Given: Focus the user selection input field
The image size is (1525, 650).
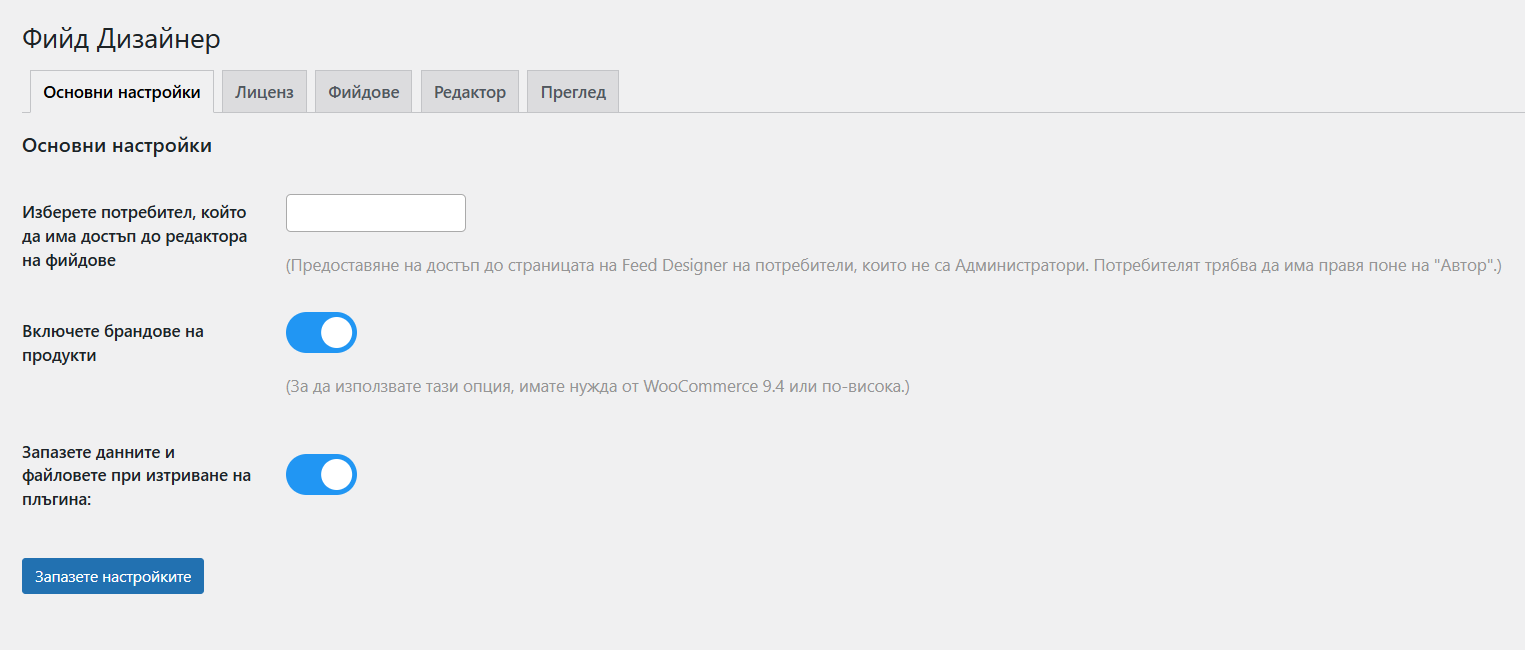Looking at the screenshot, I should pyautogui.click(x=375, y=213).
